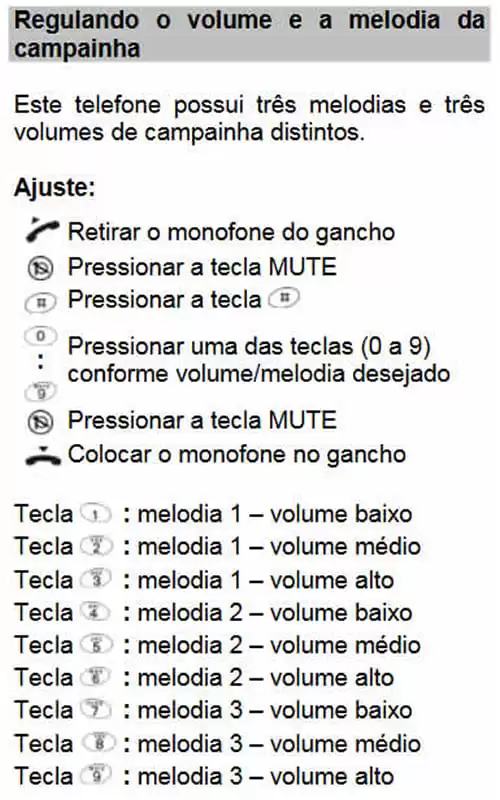Image resolution: width=500 pixels, height=800 pixels.
Task: Click key 9 icon for melodia 3 alto
Action: coord(96,776)
